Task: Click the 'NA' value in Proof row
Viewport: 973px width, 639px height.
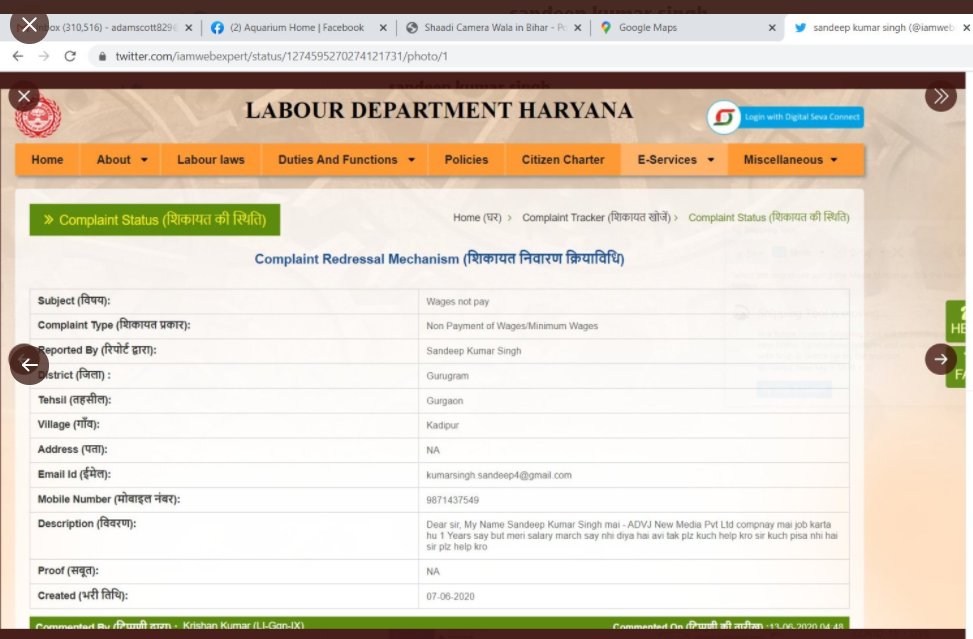Action: pyautogui.click(x=433, y=571)
